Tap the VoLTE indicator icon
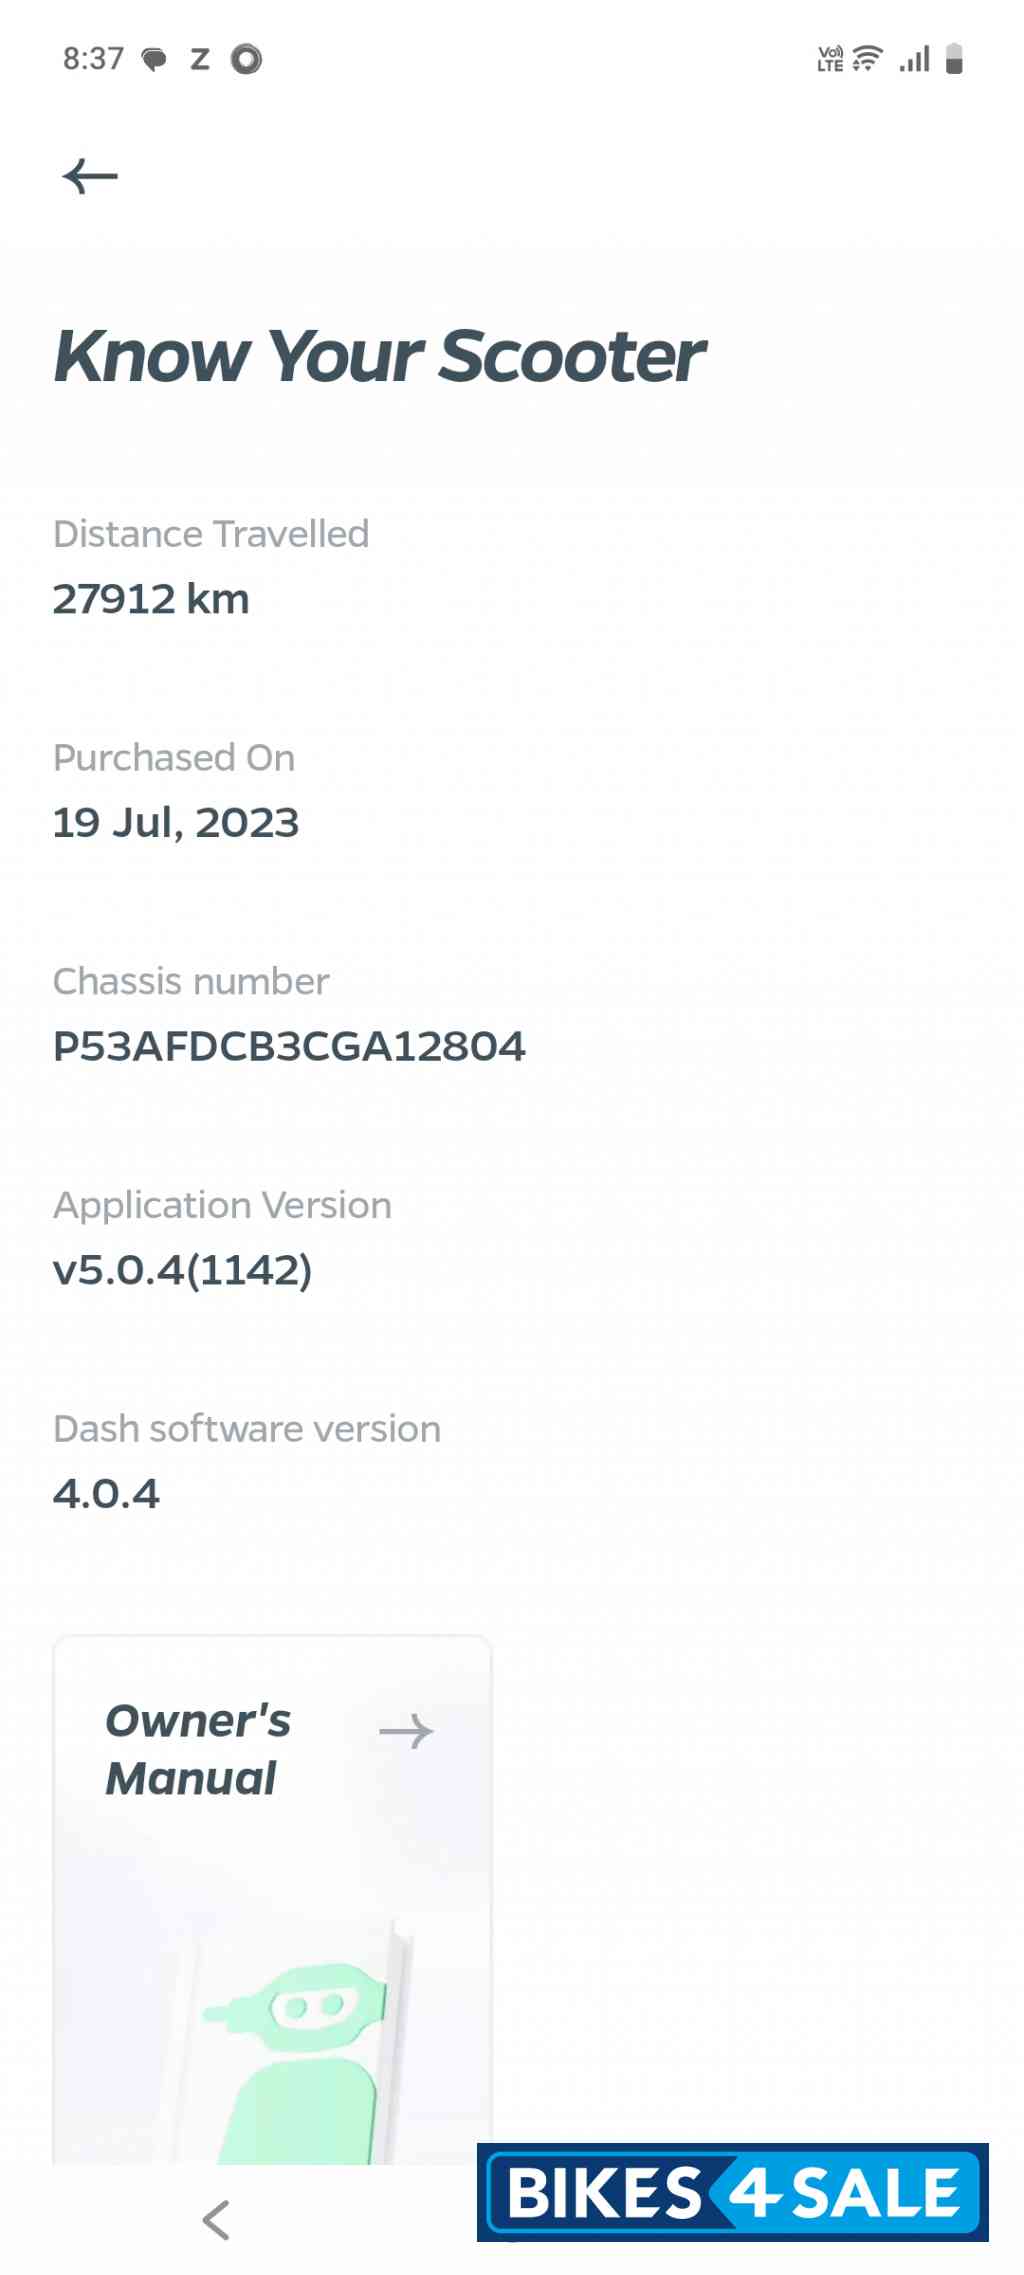The height and width of the screenshot is (2275, 1024). click(x=830, y=60)
